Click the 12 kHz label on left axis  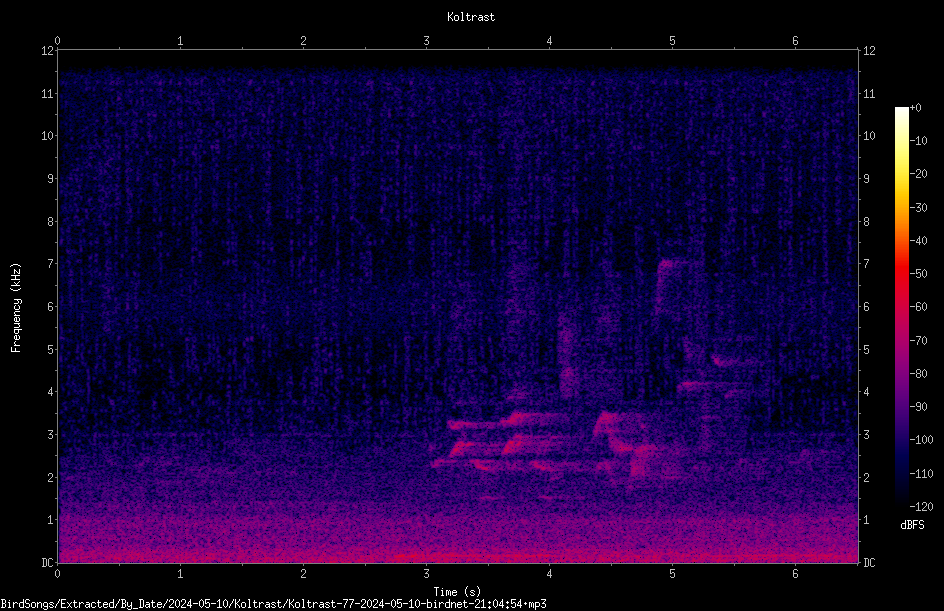click(x=48, y=51)
